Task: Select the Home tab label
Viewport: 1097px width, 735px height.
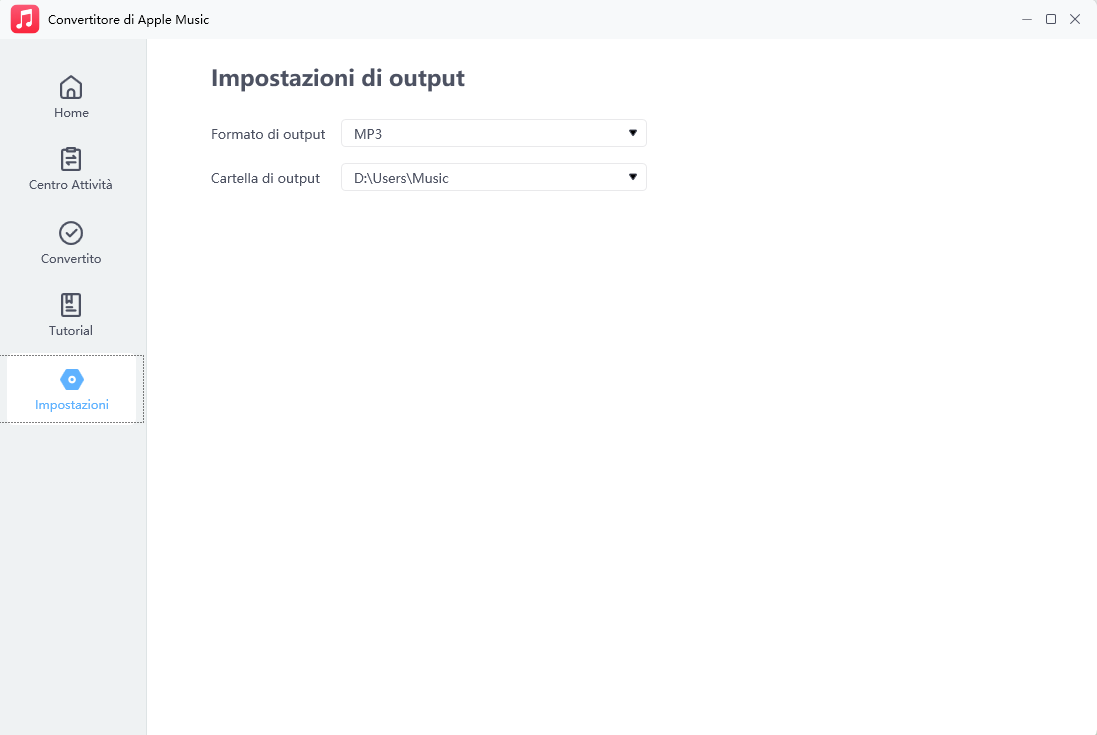Action: [x=71, y=113]
